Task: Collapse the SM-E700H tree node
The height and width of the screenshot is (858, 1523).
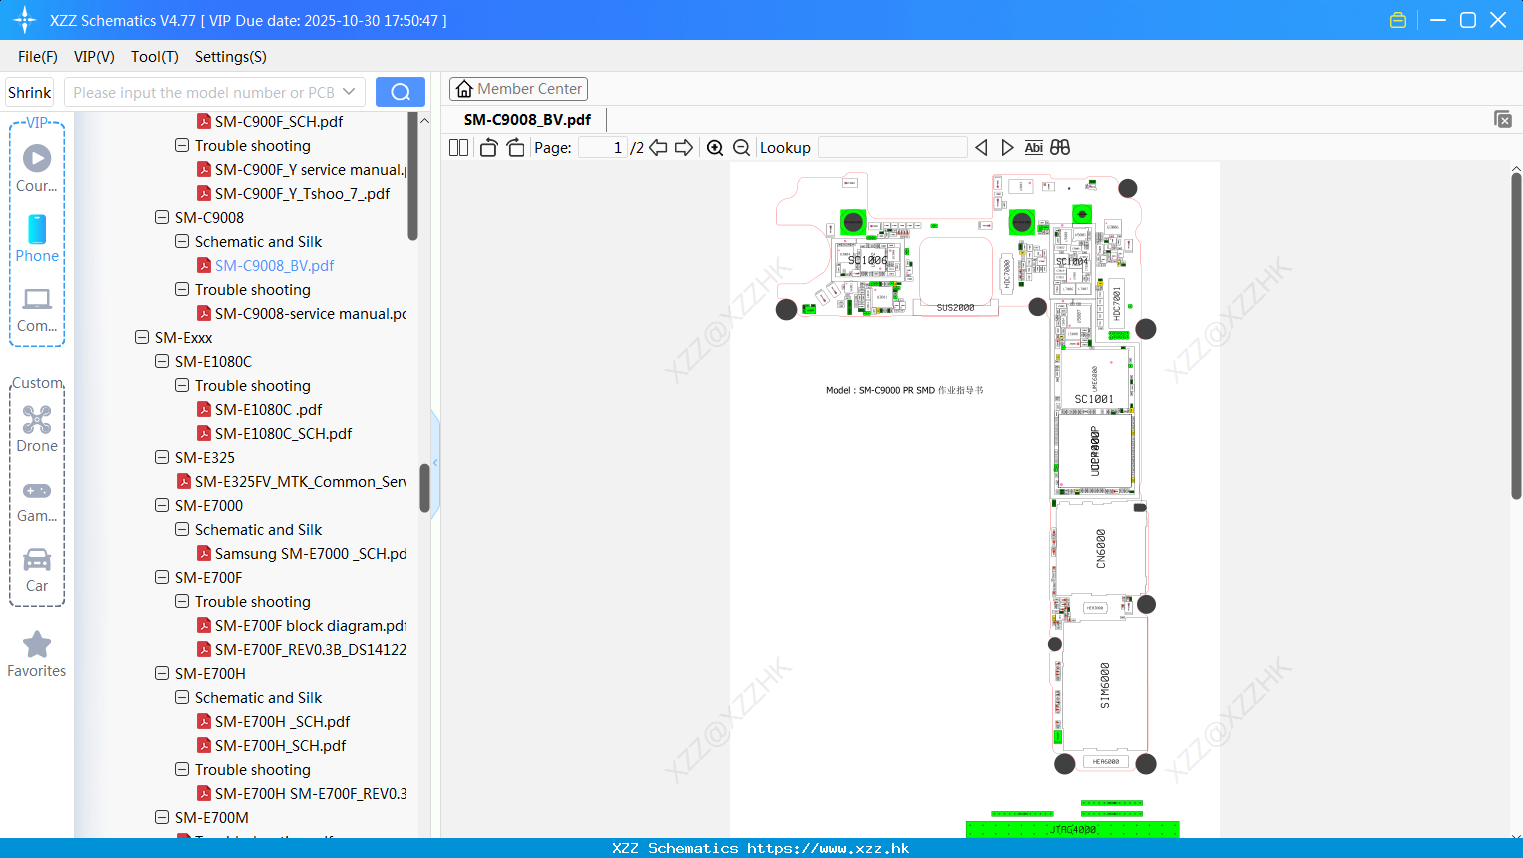Action: pyautogui.click(x=162, y=673)
